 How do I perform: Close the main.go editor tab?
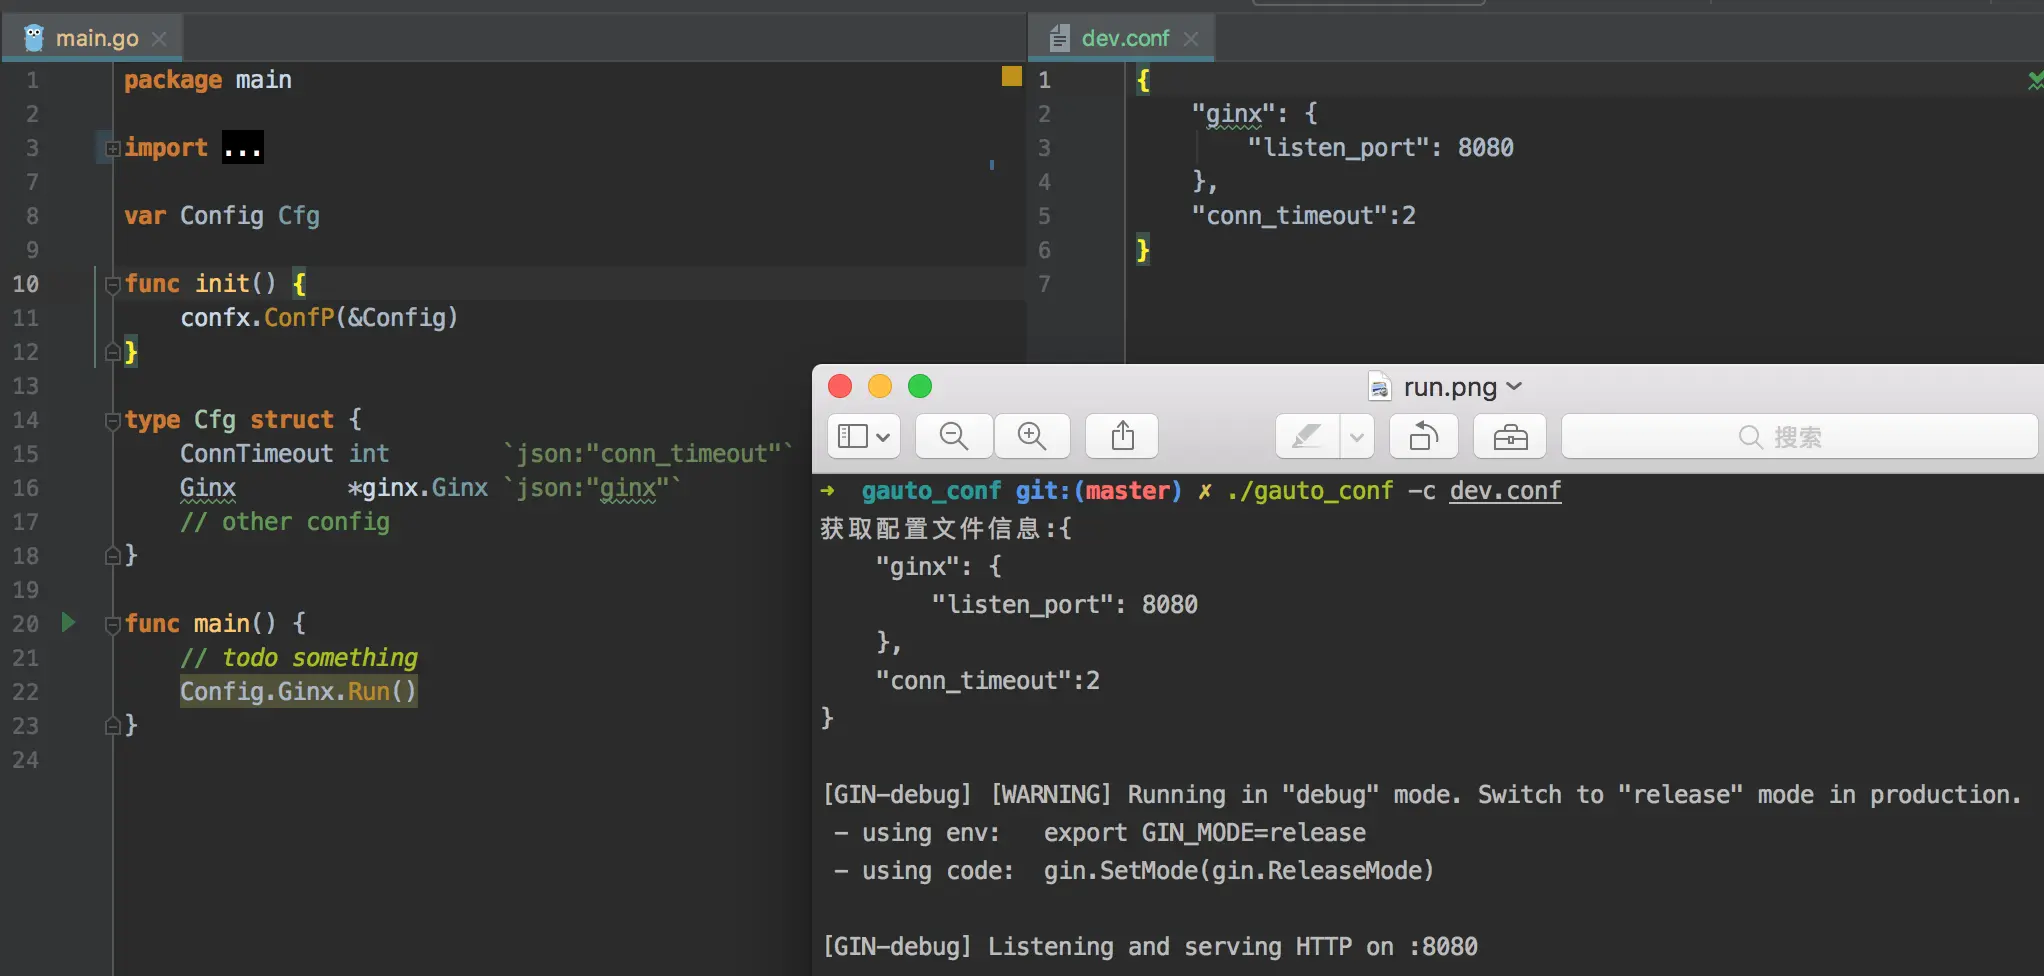(x=159, y=39)
